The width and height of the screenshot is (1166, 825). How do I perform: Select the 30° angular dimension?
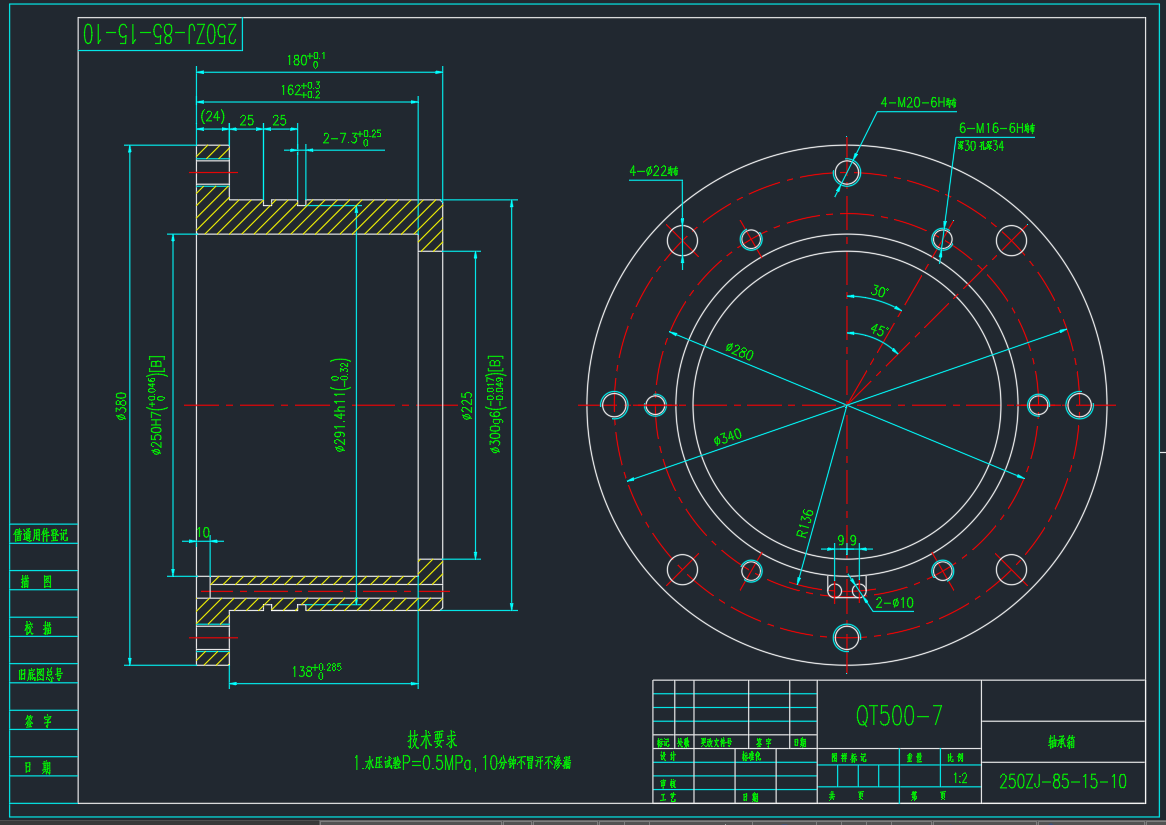click(x=879, y=292)
